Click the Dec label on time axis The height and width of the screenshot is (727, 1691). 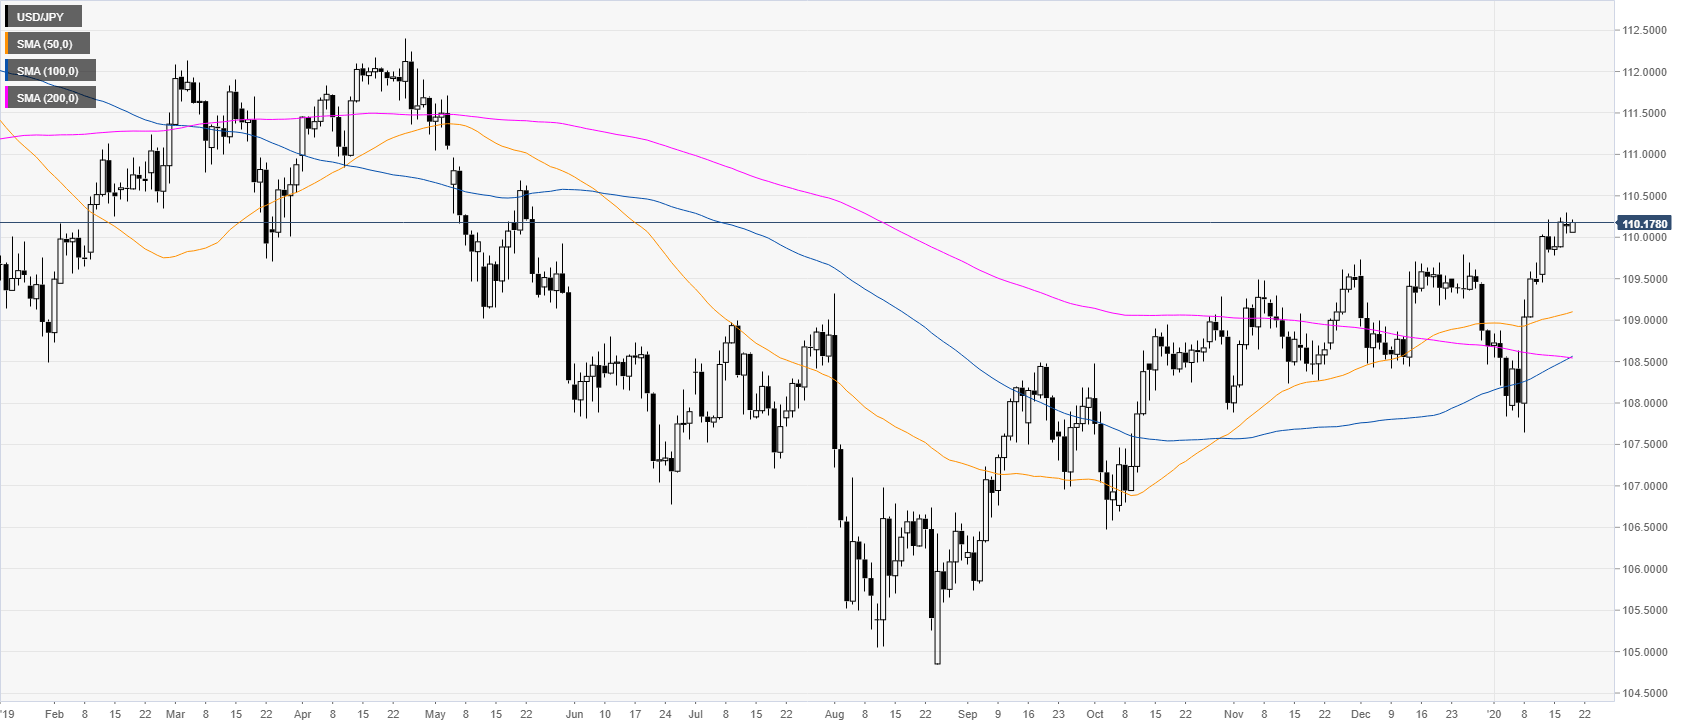point(1360,714)
